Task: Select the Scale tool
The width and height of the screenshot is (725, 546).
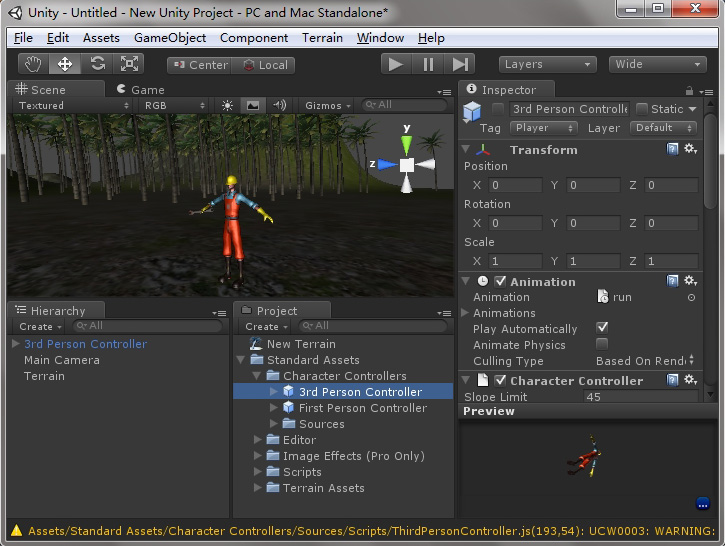Action: click(129, 64)
